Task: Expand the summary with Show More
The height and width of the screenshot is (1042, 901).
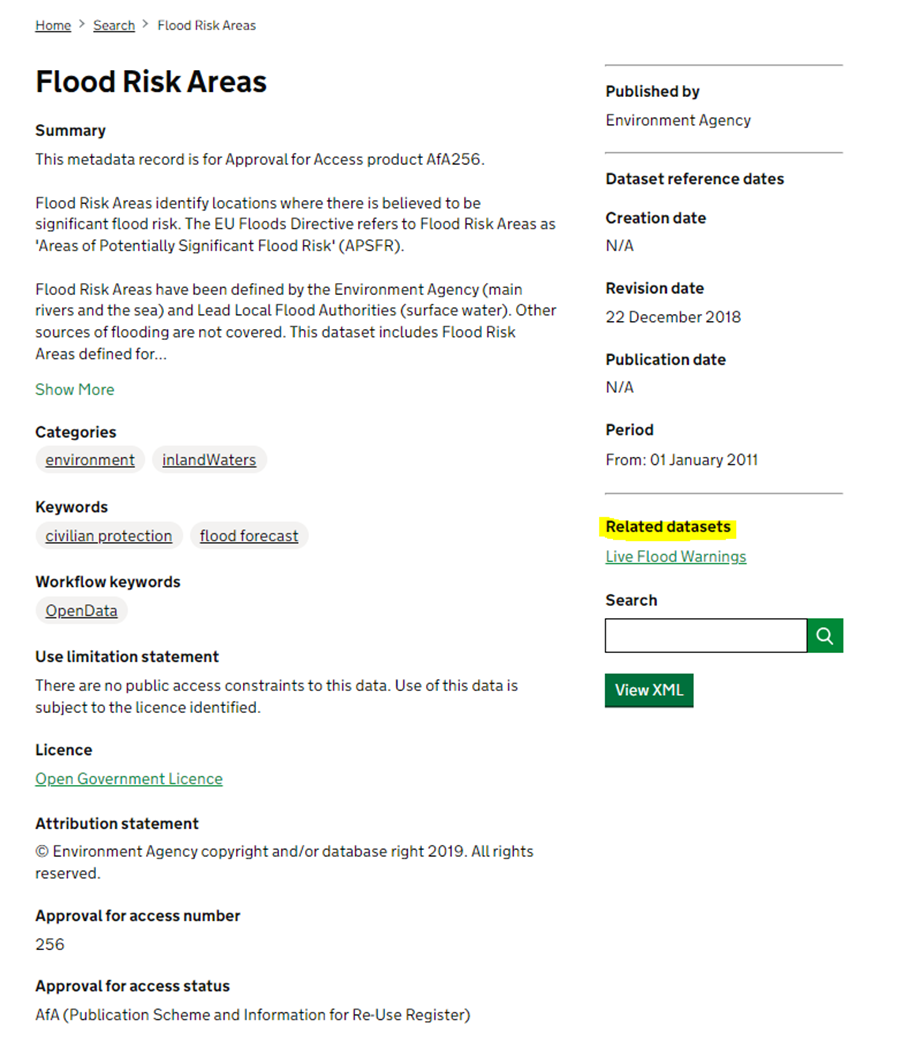Action: coord(75,390)
